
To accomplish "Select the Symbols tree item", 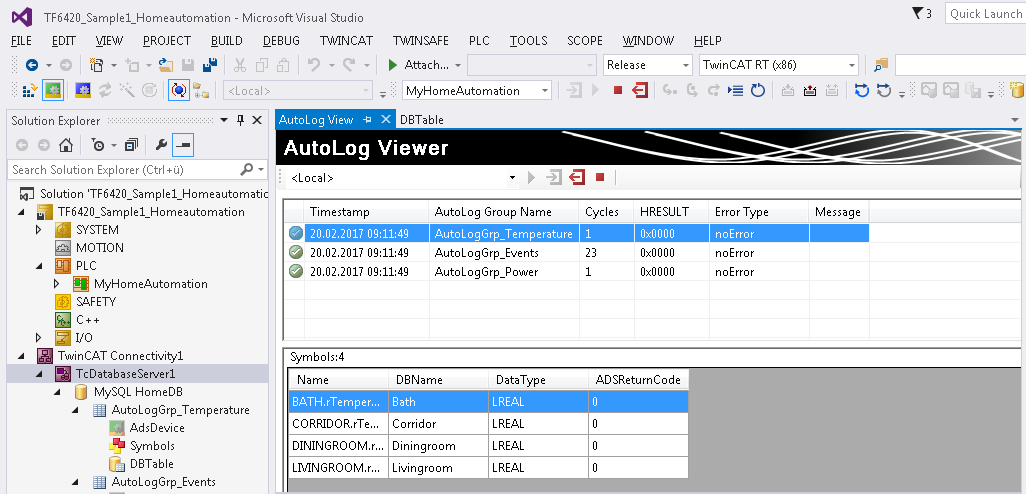I will (152, 446).
